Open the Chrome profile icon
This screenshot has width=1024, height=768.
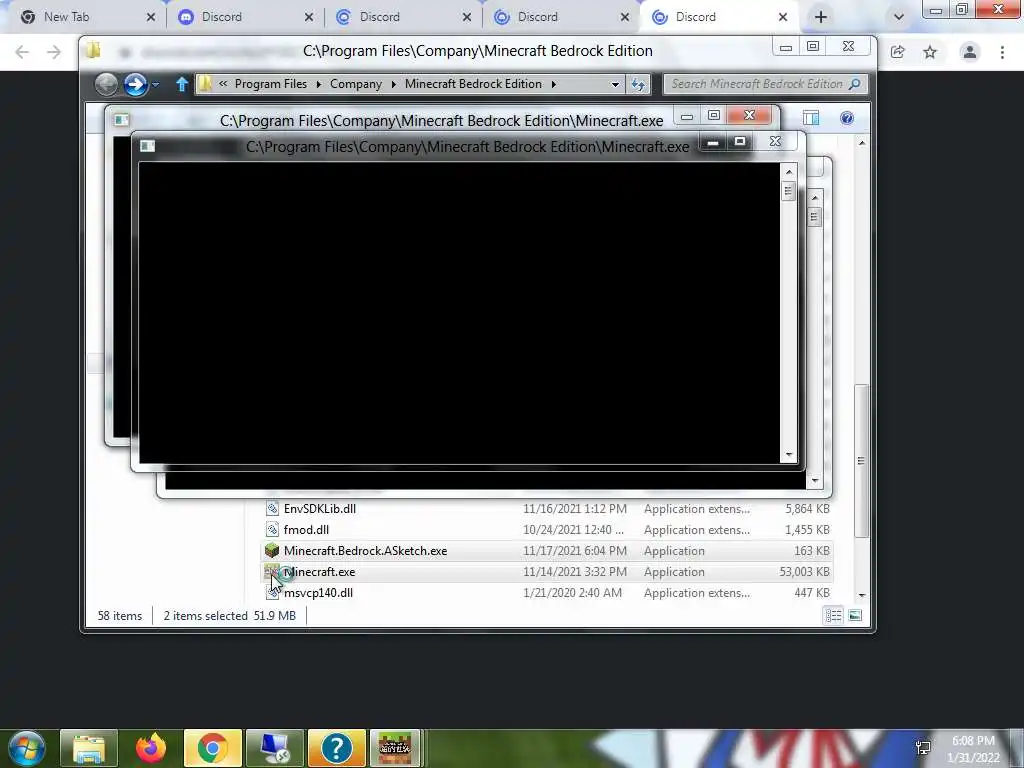pos(970,52)
